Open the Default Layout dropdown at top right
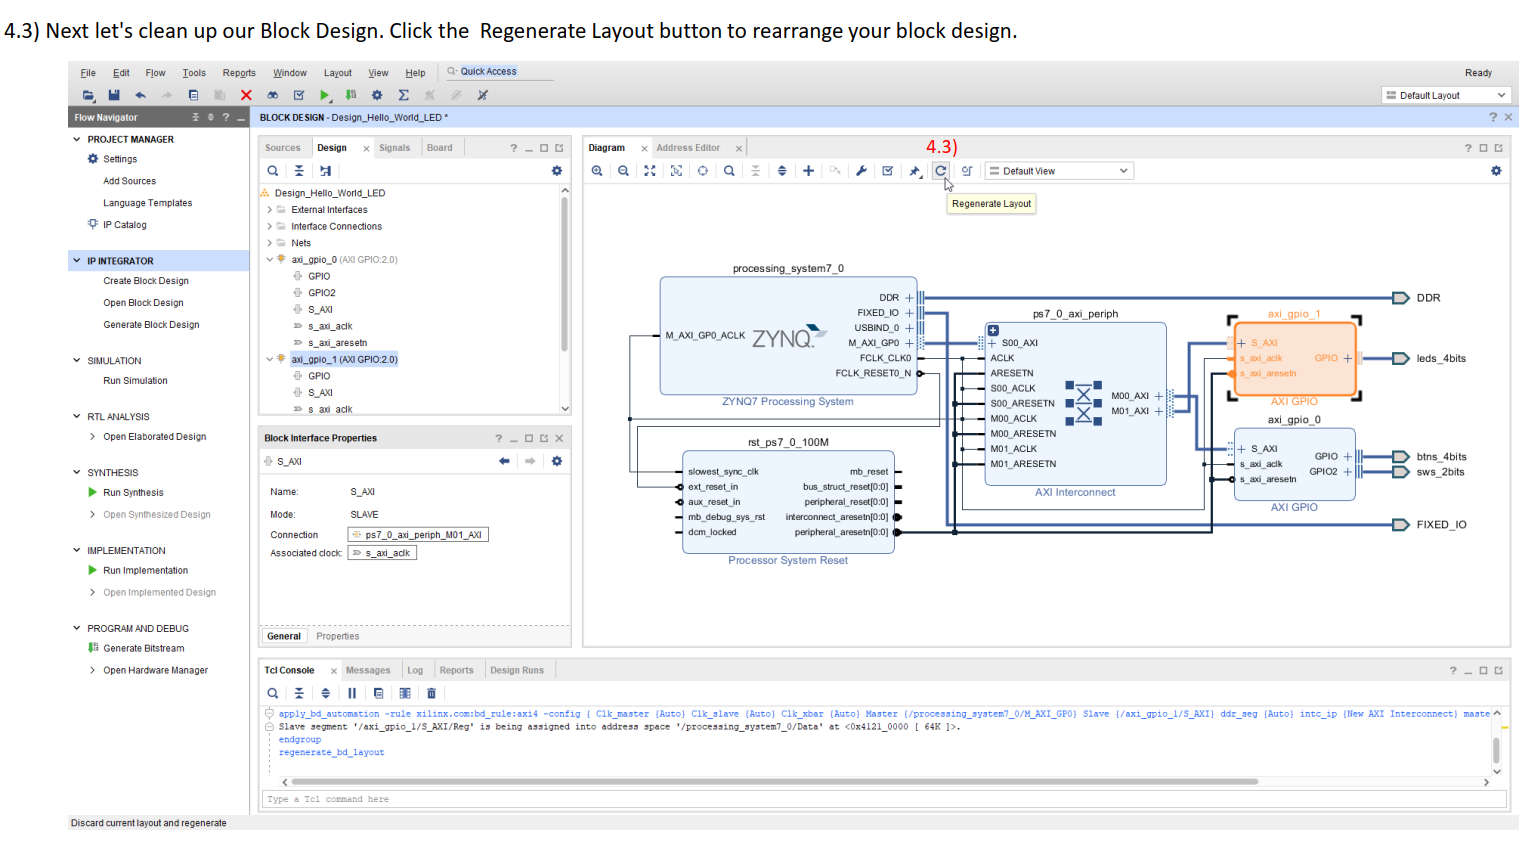The width and height of the screenshot is (1539, 842). (x=1445, y=95)
